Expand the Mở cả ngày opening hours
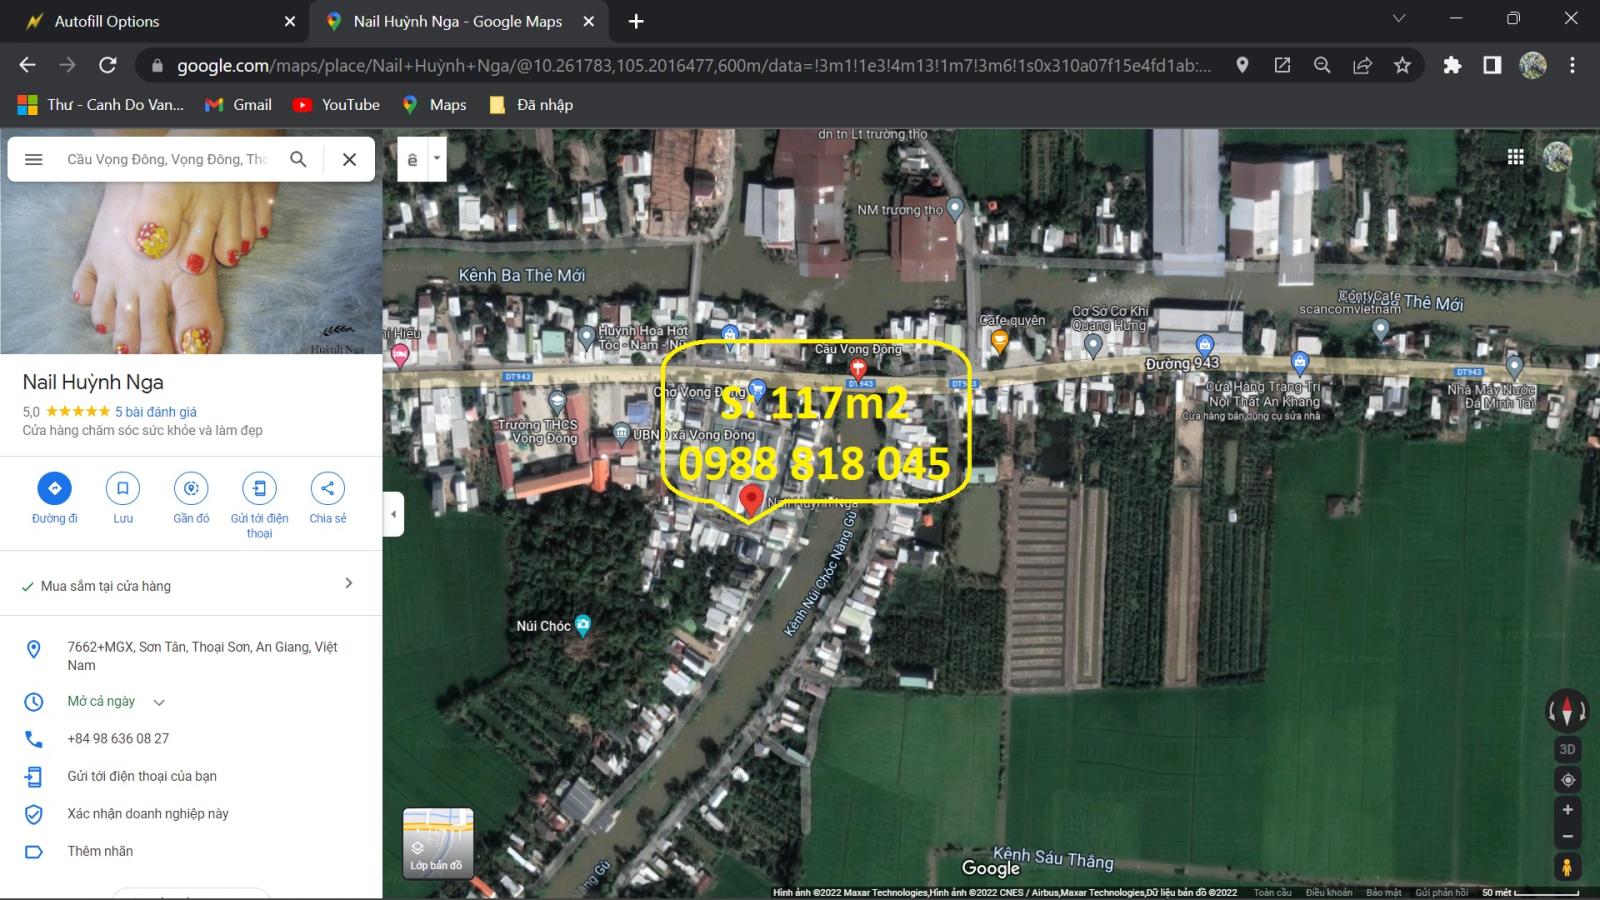 pyautogui.click(x=116, y=702)
